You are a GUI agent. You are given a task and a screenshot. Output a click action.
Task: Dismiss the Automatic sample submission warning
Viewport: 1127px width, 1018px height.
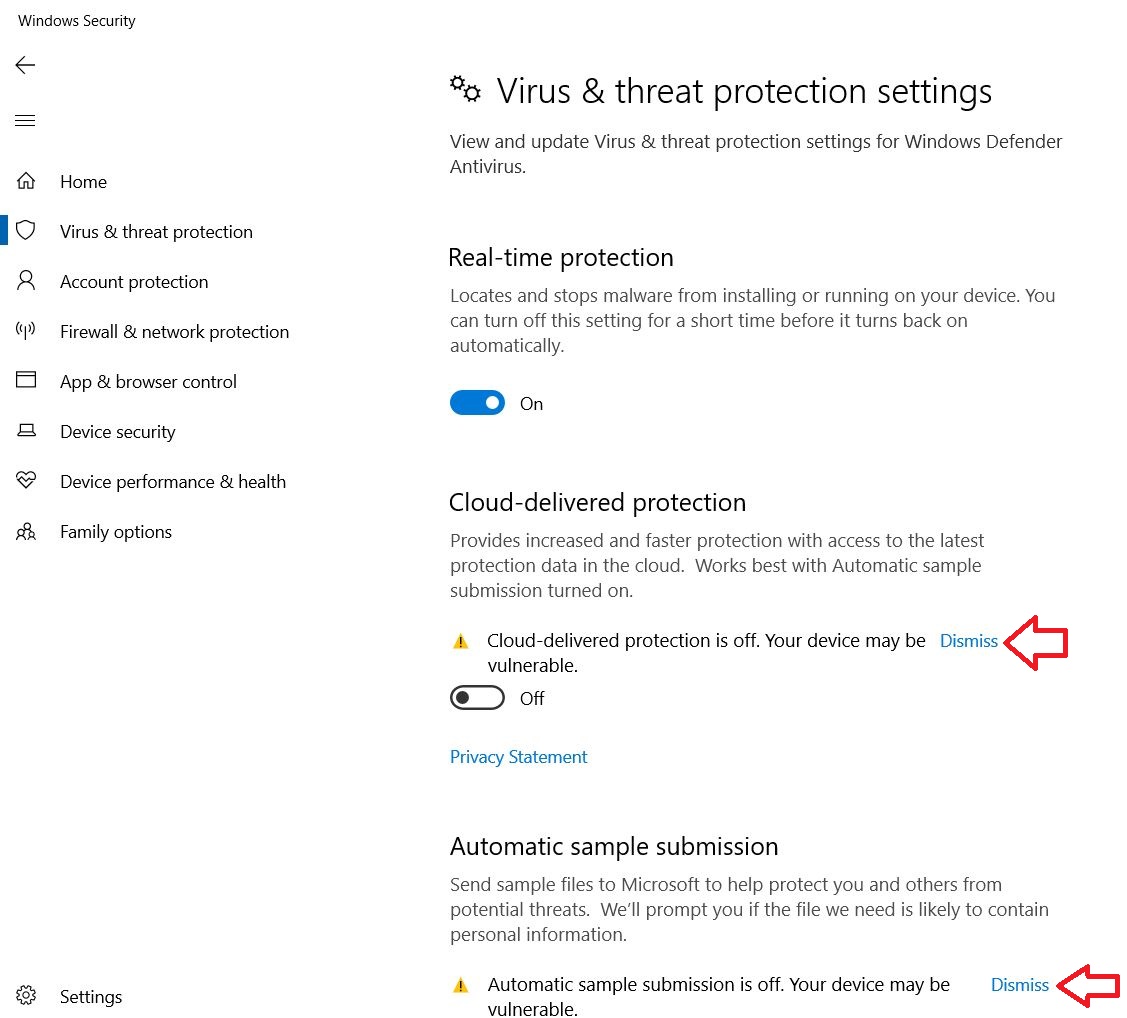coord(1019,985)
